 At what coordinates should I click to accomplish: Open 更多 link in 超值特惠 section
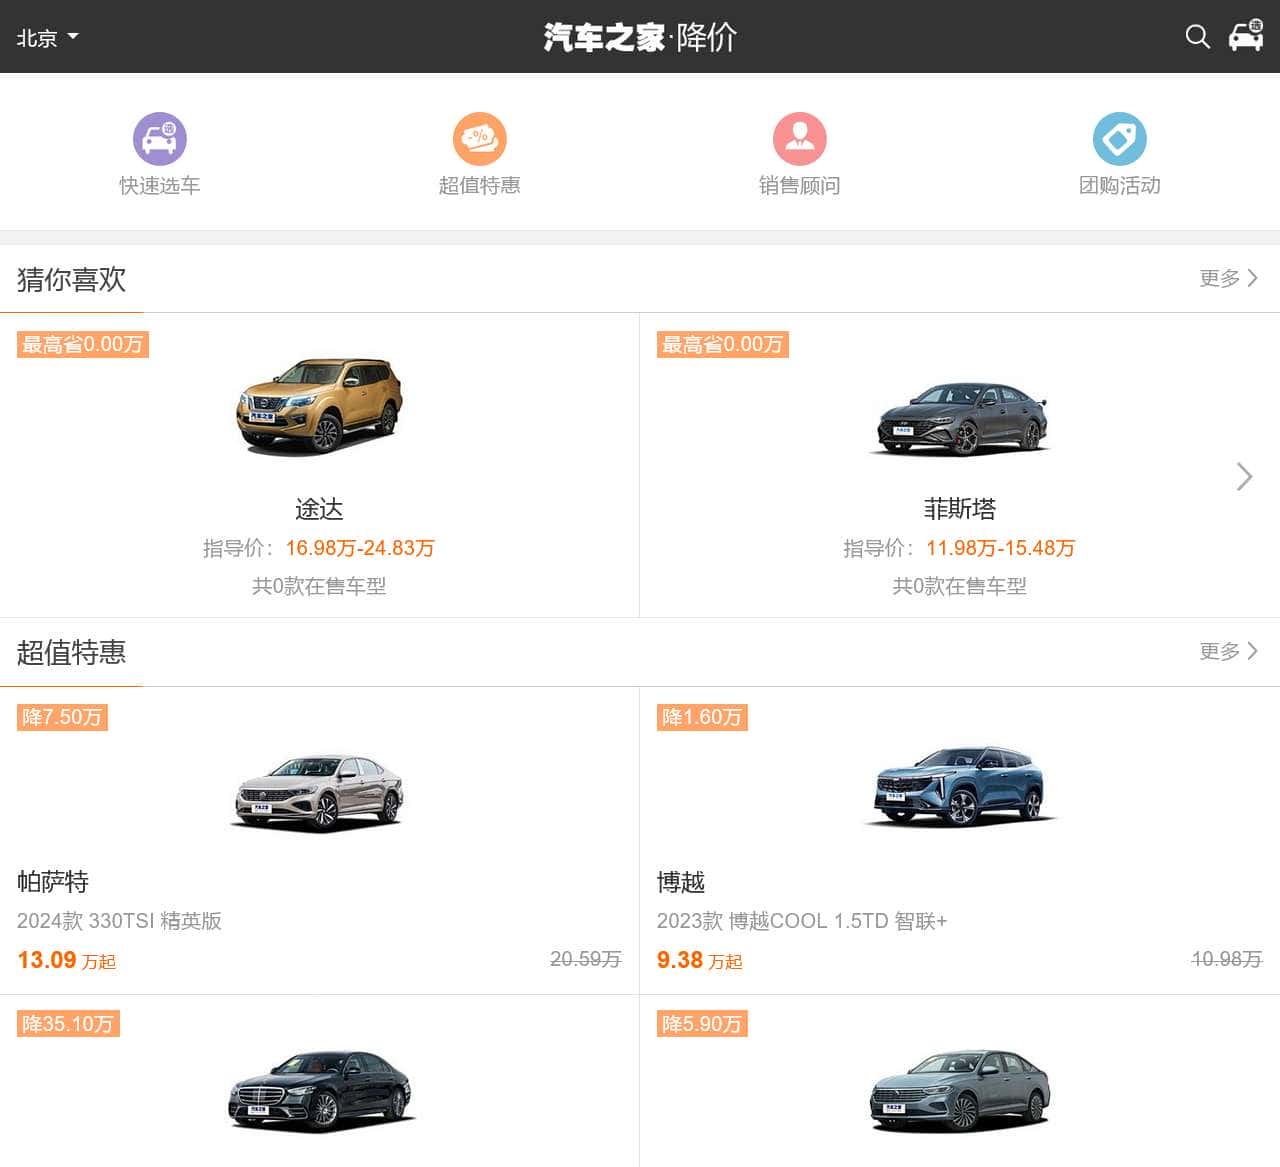(x=1229, y=651)
